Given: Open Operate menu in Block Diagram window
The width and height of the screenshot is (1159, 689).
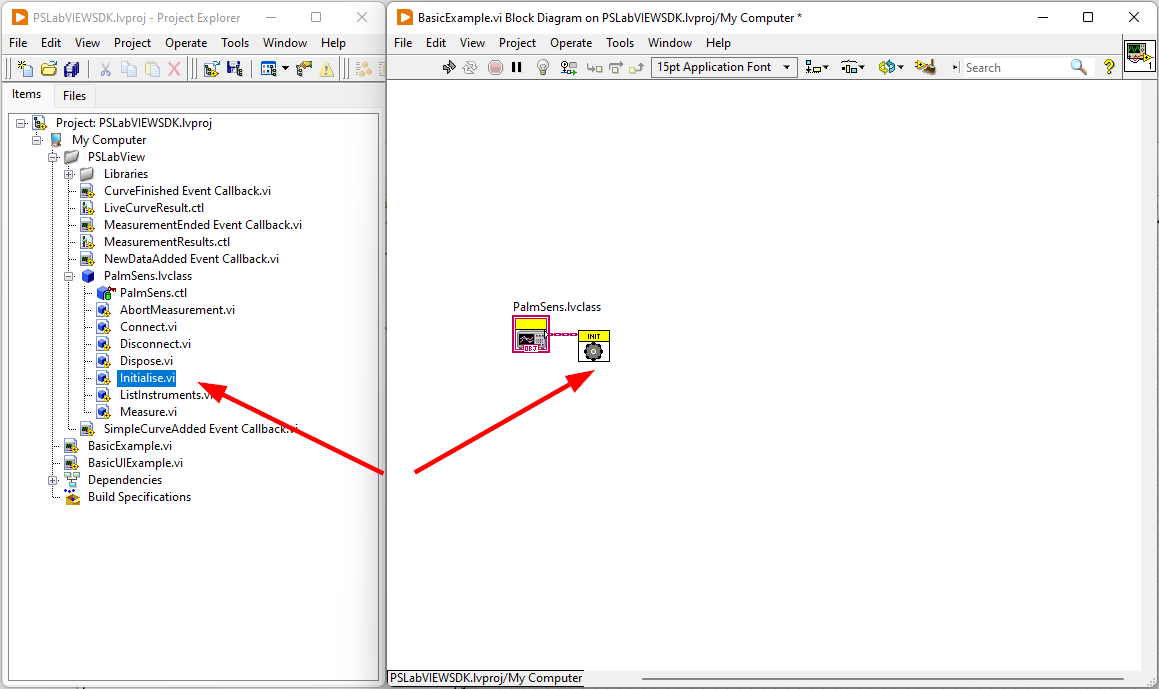Looking at the screenshot, I should [x=571, y=43].
